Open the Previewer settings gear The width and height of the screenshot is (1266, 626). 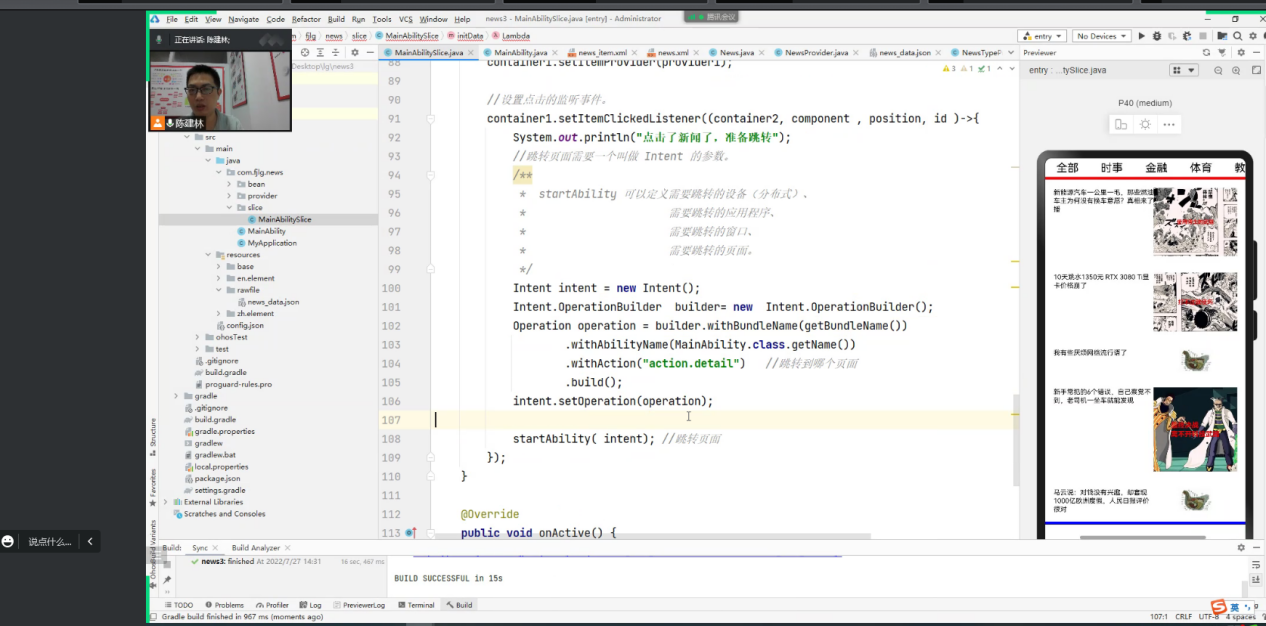(1240, 52)
